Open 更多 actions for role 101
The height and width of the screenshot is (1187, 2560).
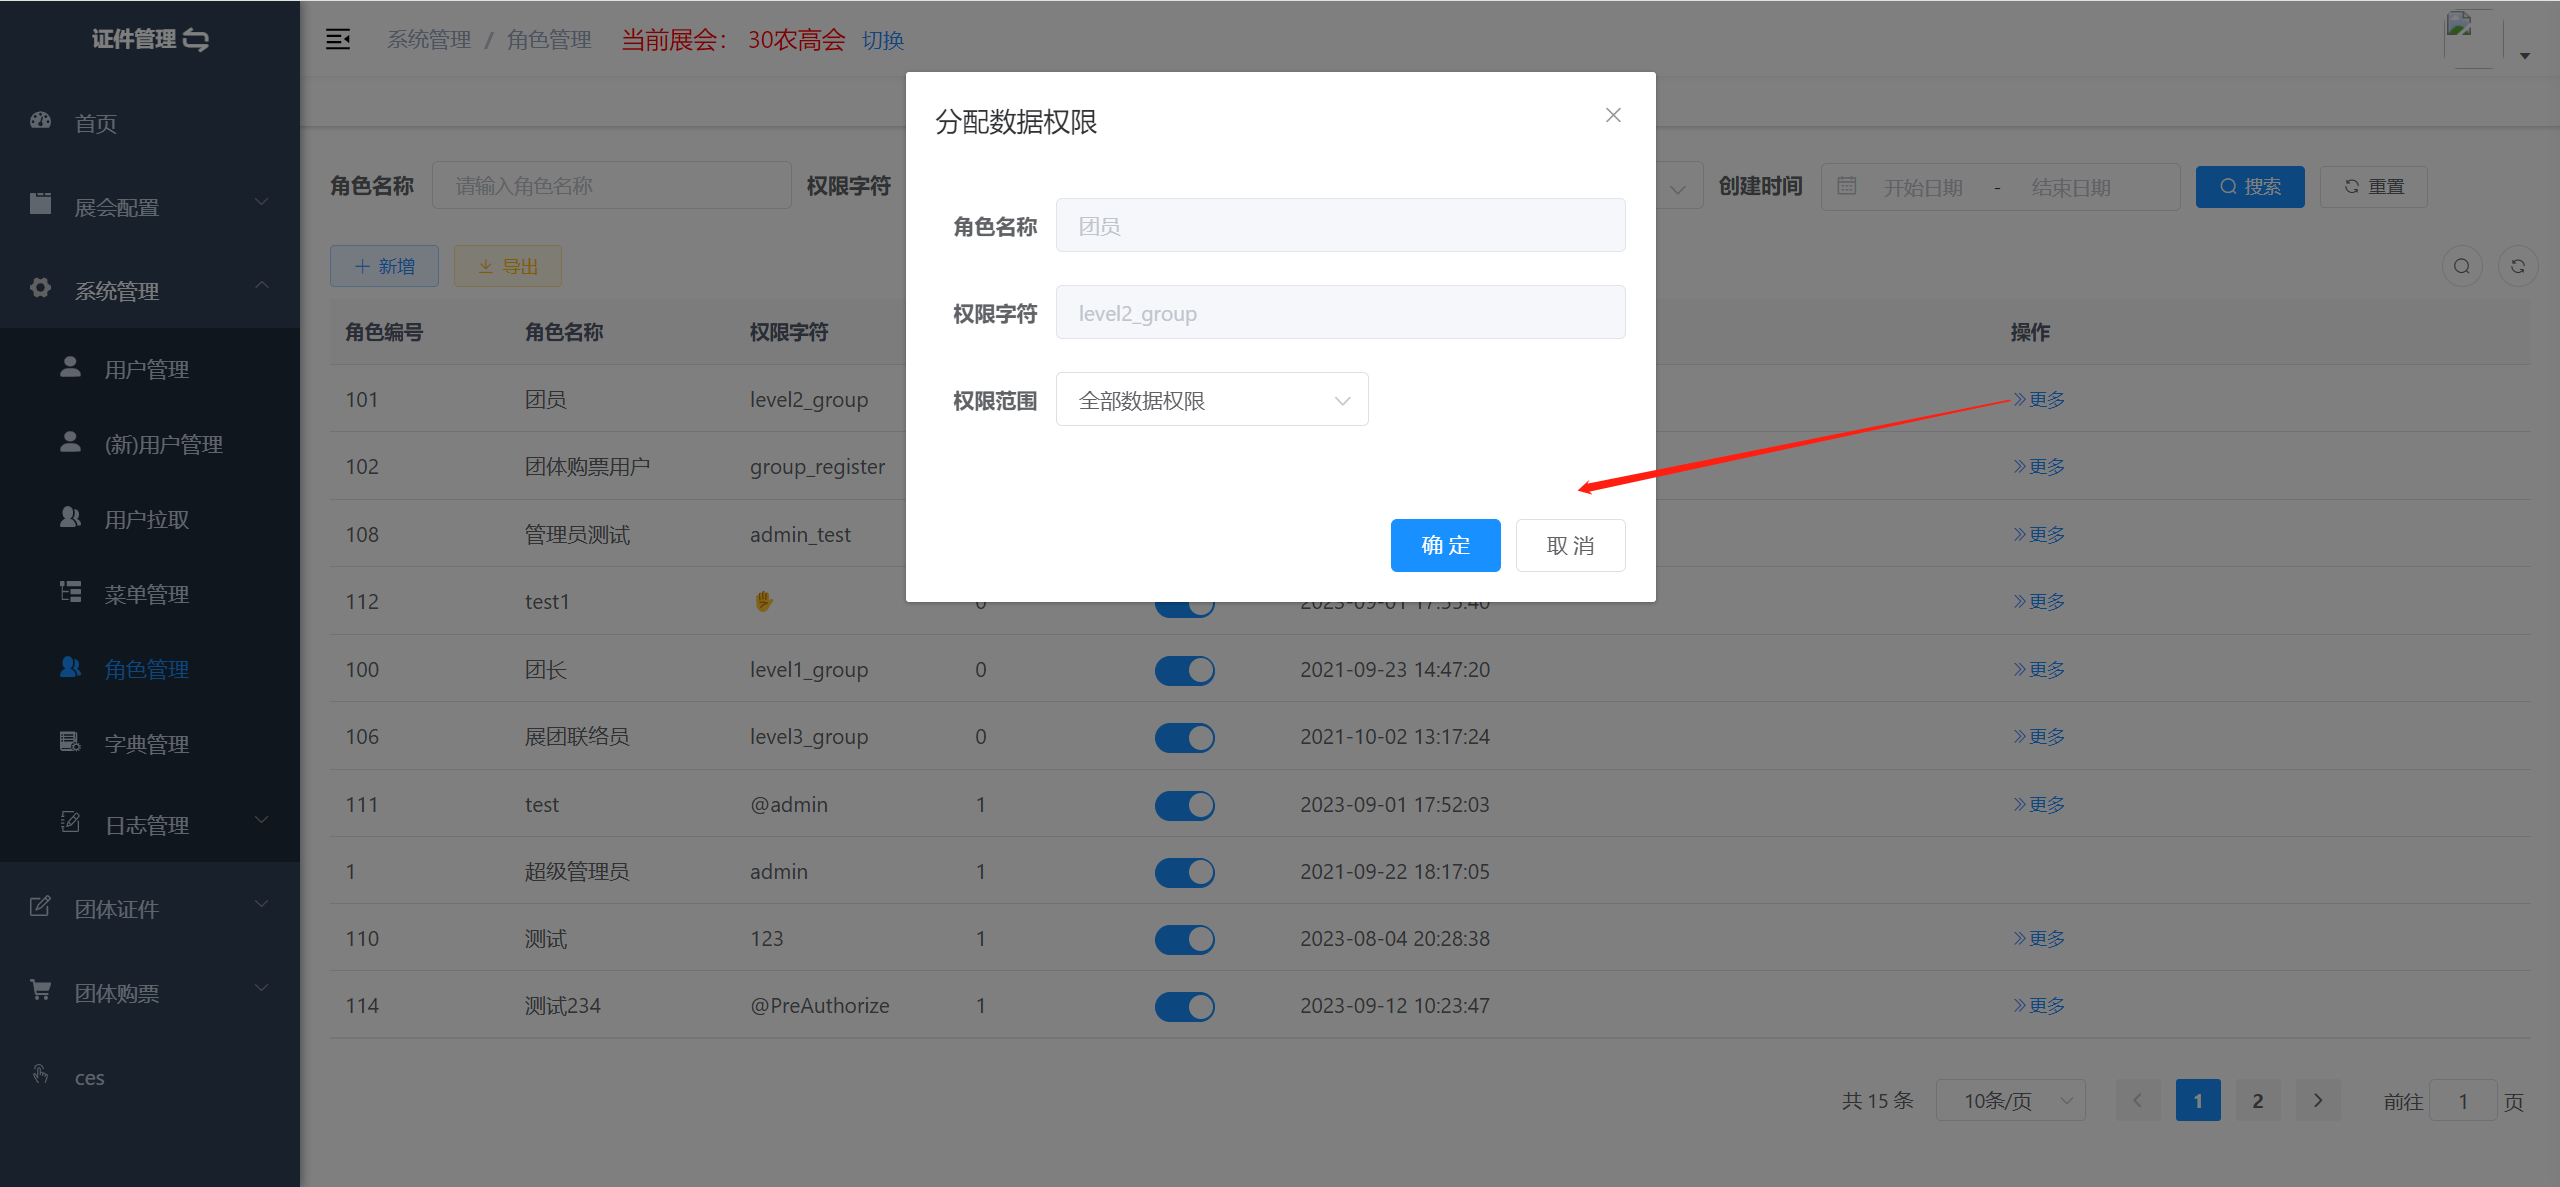pos(2039,399)
